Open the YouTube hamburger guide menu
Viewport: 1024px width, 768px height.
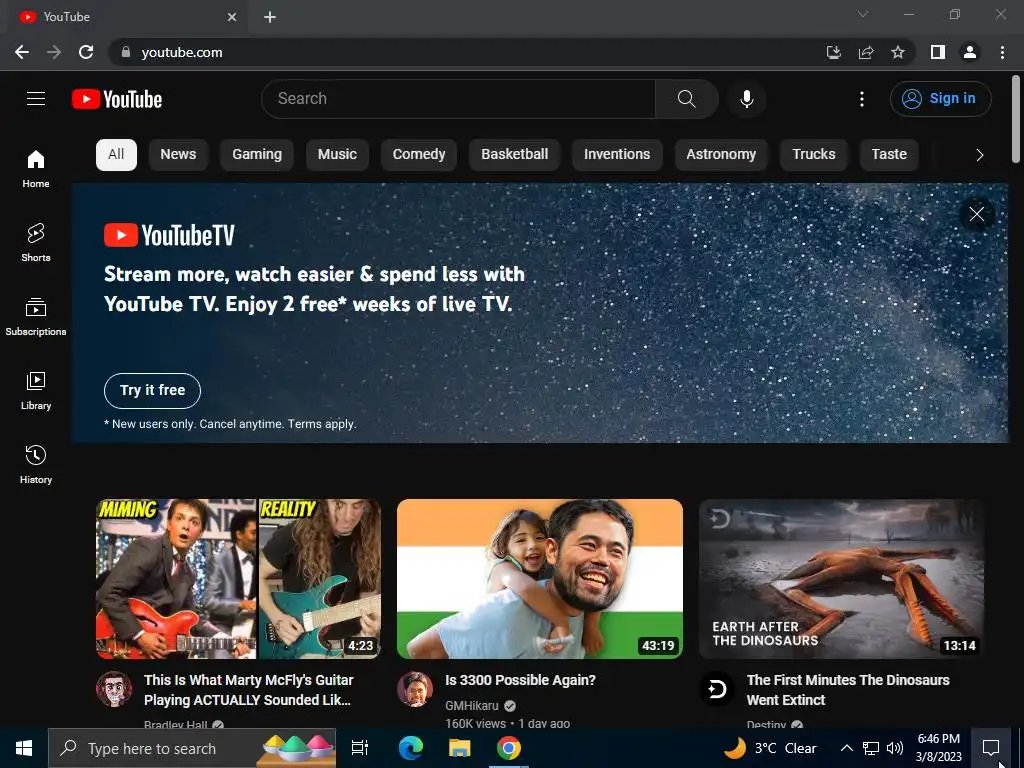[x=36, y=99]
